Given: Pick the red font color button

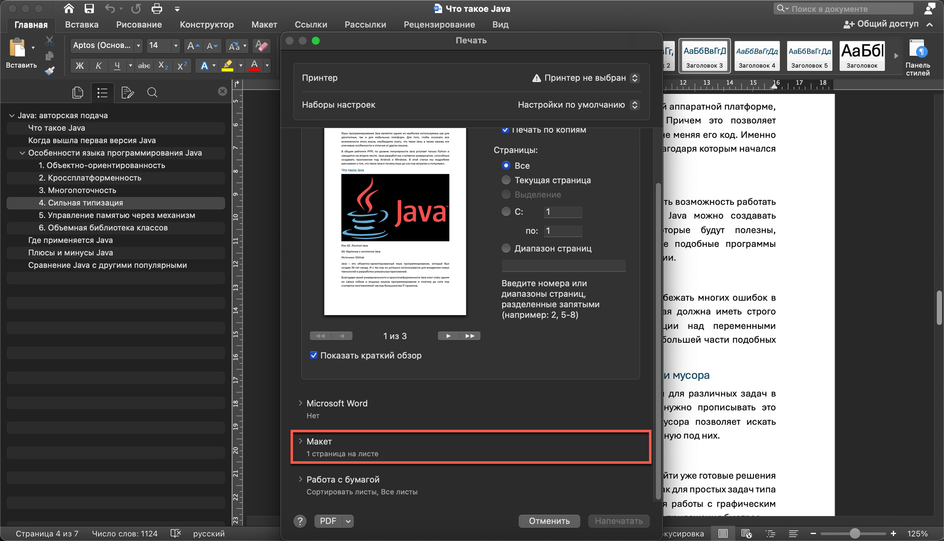Looking at the screenshot, I should 254,66.
